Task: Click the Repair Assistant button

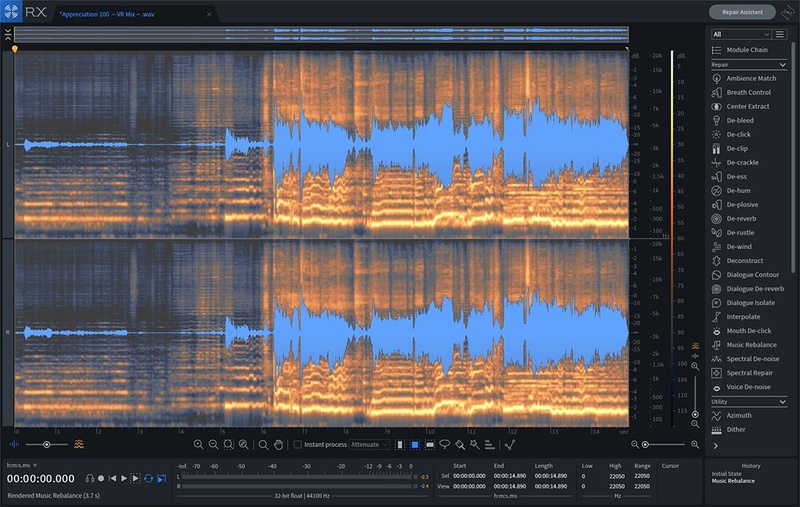Action: [742, 12]
